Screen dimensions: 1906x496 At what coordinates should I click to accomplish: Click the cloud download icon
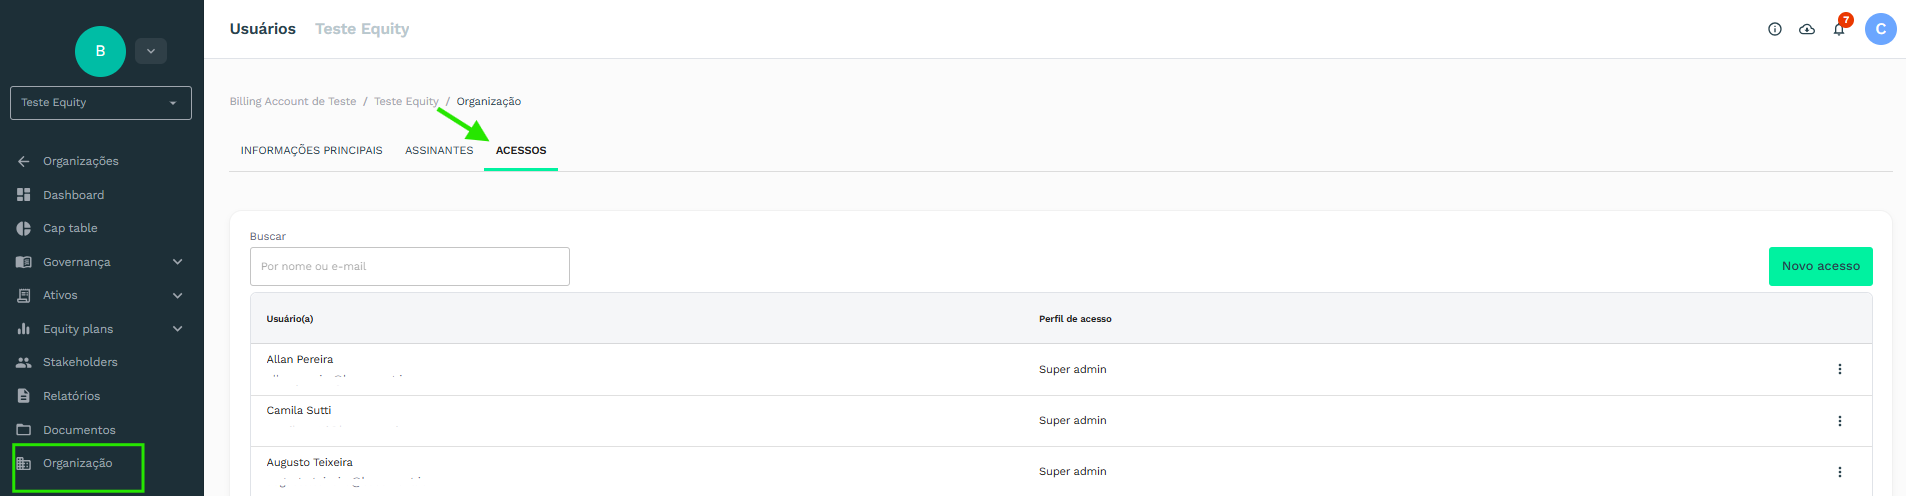coord(1807,30)
